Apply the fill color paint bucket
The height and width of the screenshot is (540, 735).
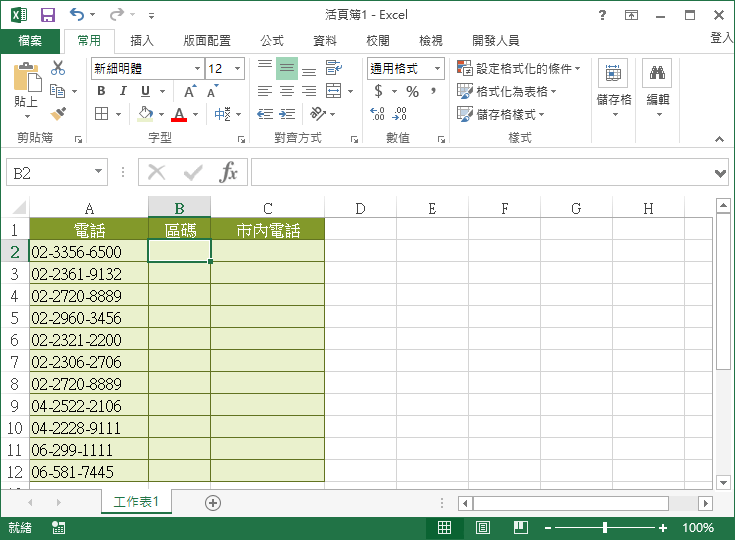[145, 114]
